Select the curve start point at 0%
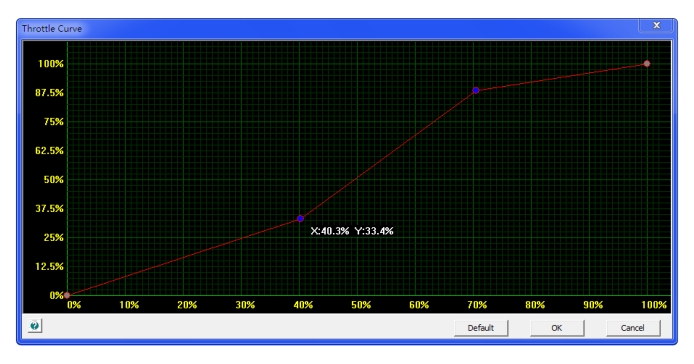Screen dimensions: 694x364 pos(67,295)
